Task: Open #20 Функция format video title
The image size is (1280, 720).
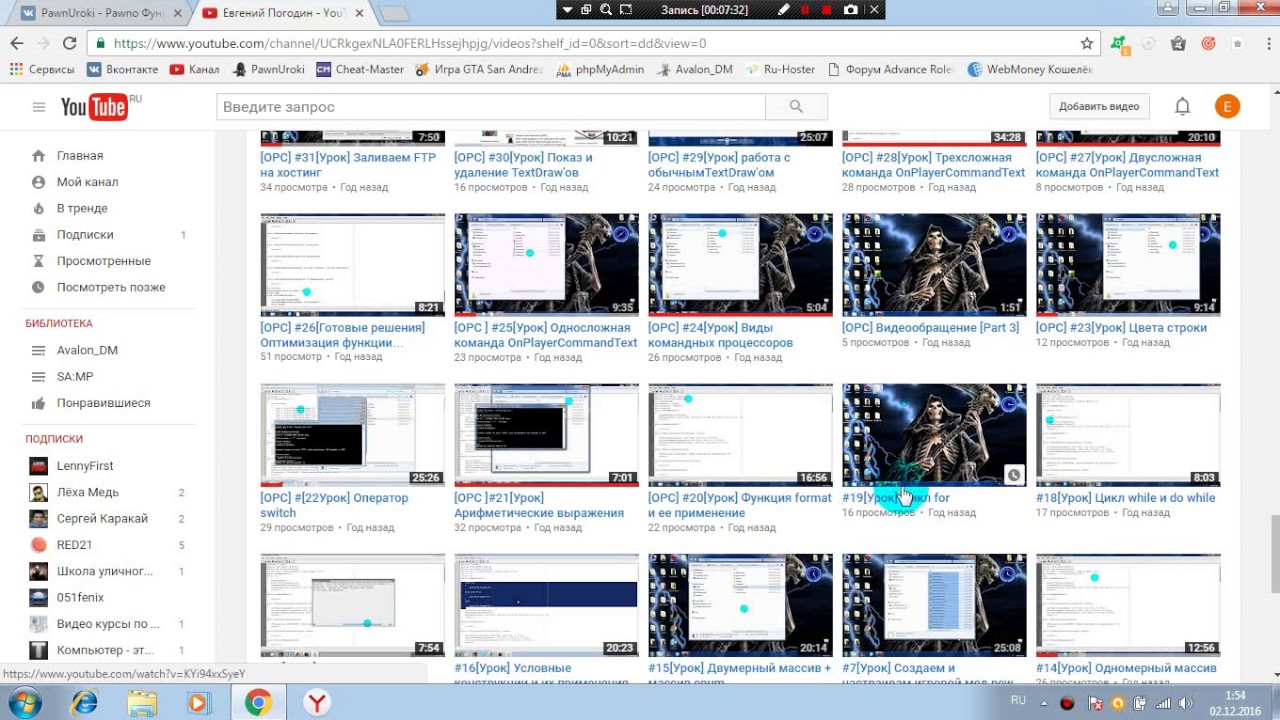Action: [x=740, y=505]
